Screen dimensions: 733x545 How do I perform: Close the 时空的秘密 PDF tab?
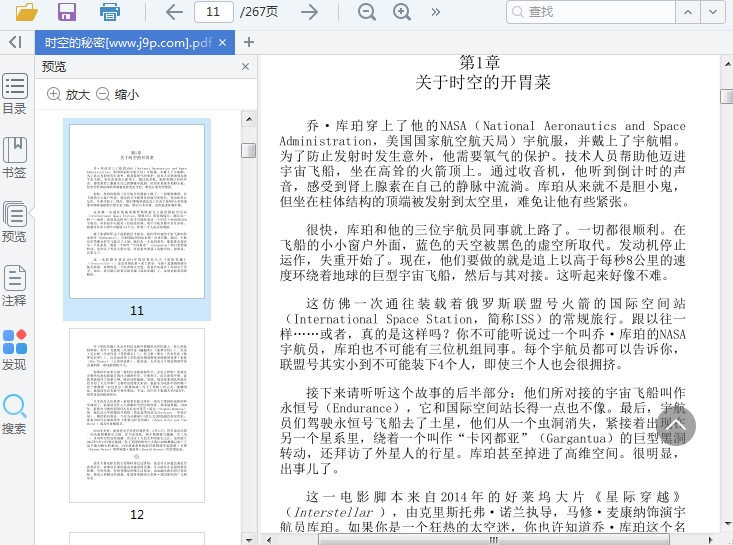(x=223, y=43)
